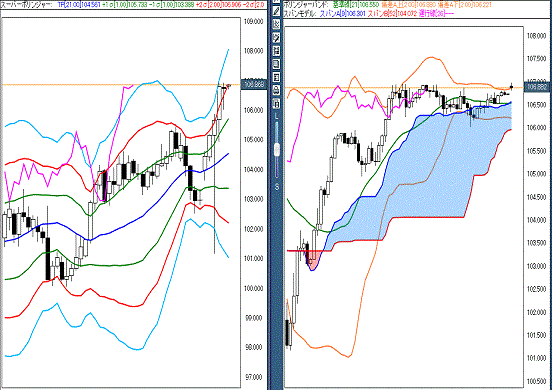Click the L label above the zoom slider
The image size is (552, 390).
click(277, 116)
